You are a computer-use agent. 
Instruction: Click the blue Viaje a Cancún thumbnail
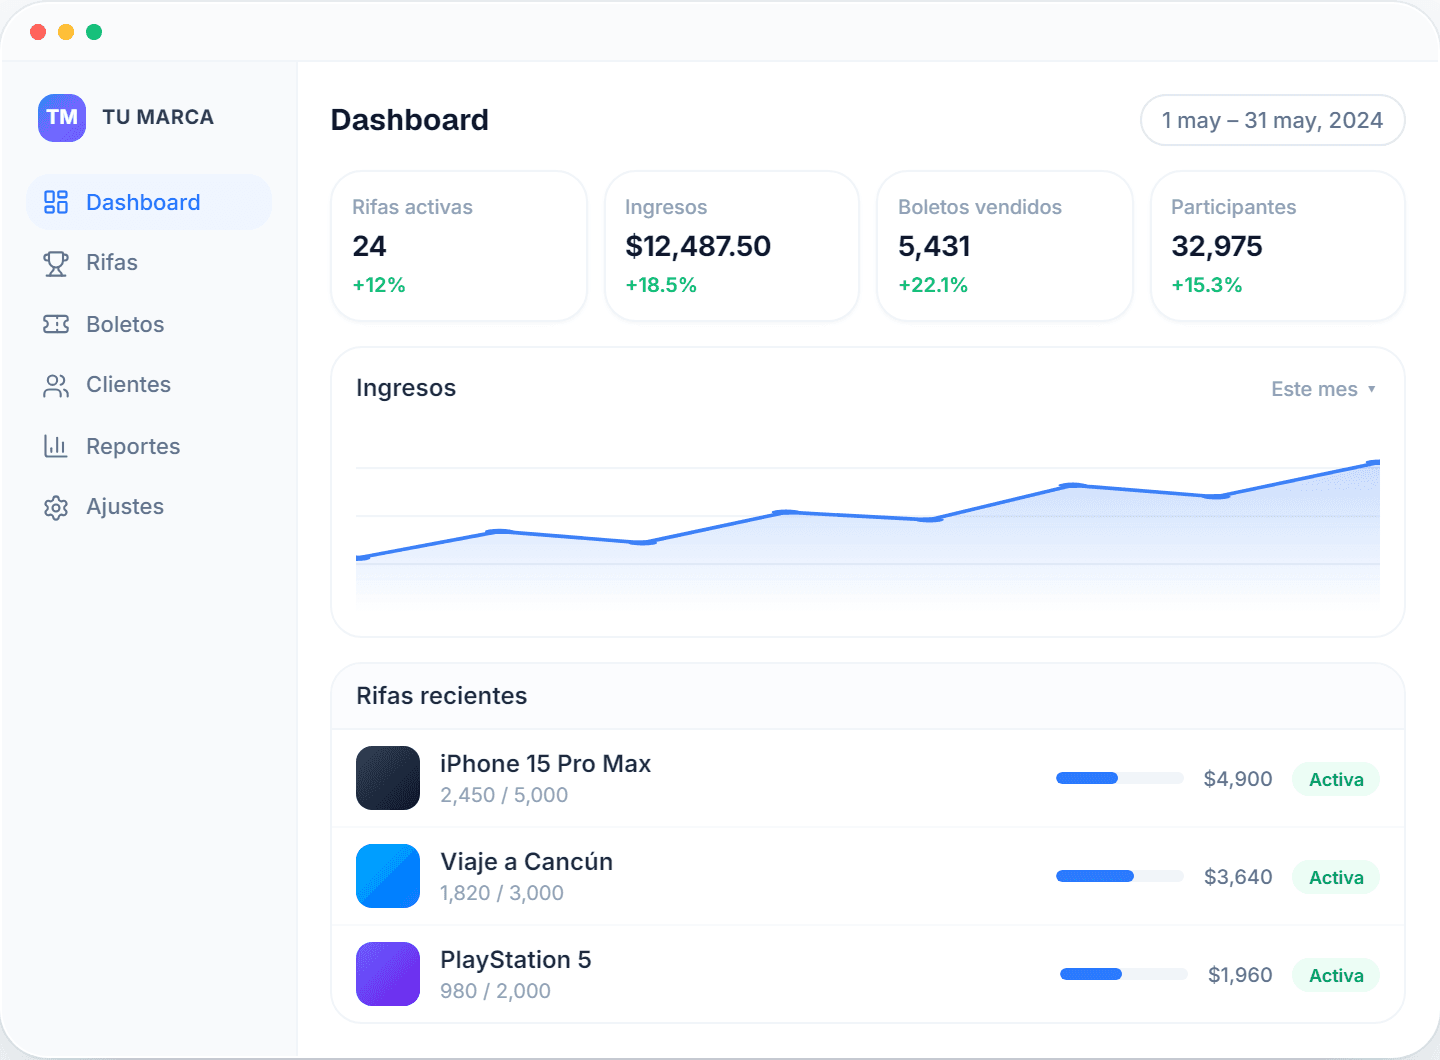coord(388,876)
